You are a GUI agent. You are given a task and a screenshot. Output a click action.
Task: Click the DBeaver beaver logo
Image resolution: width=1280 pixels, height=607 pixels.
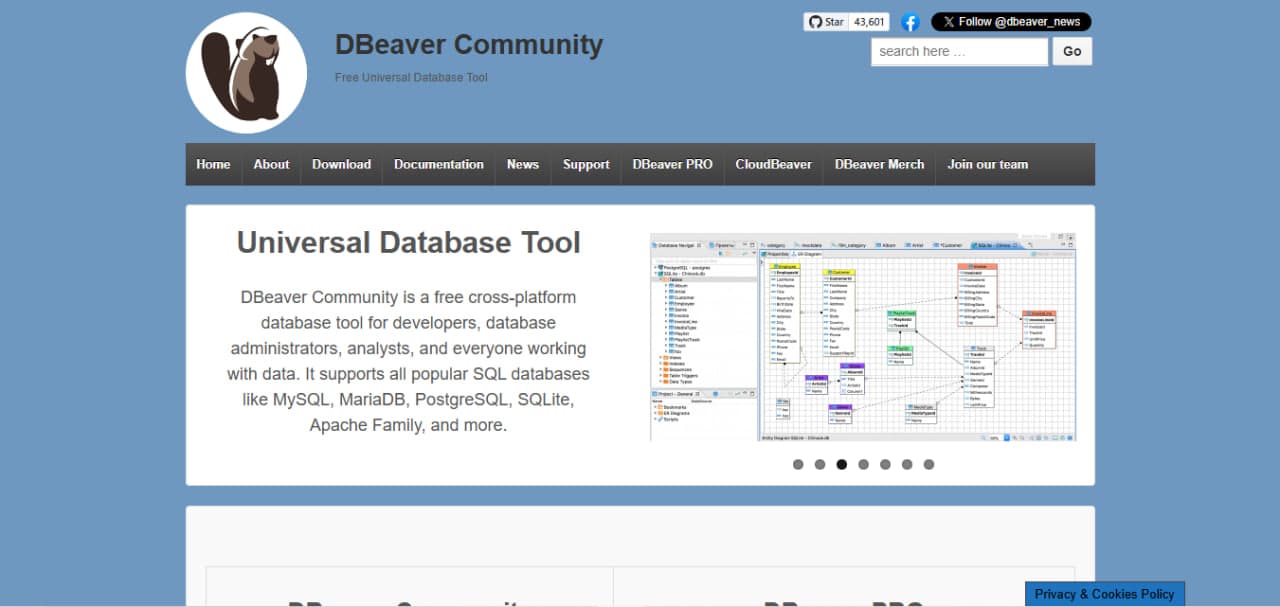click(246, 73)
